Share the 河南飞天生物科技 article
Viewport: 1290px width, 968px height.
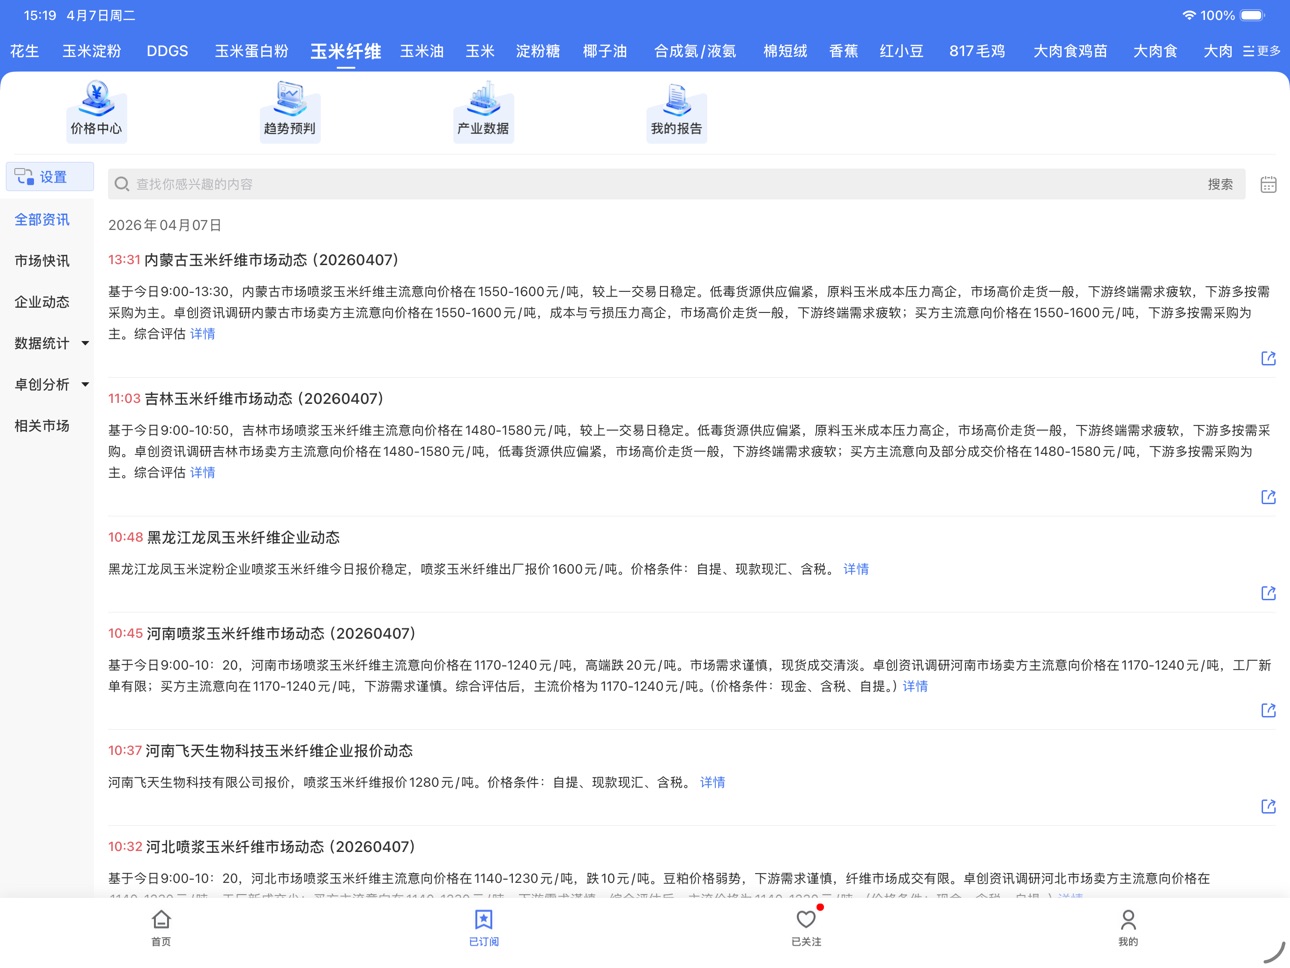pyautogui.click(x=1268, y=806)
